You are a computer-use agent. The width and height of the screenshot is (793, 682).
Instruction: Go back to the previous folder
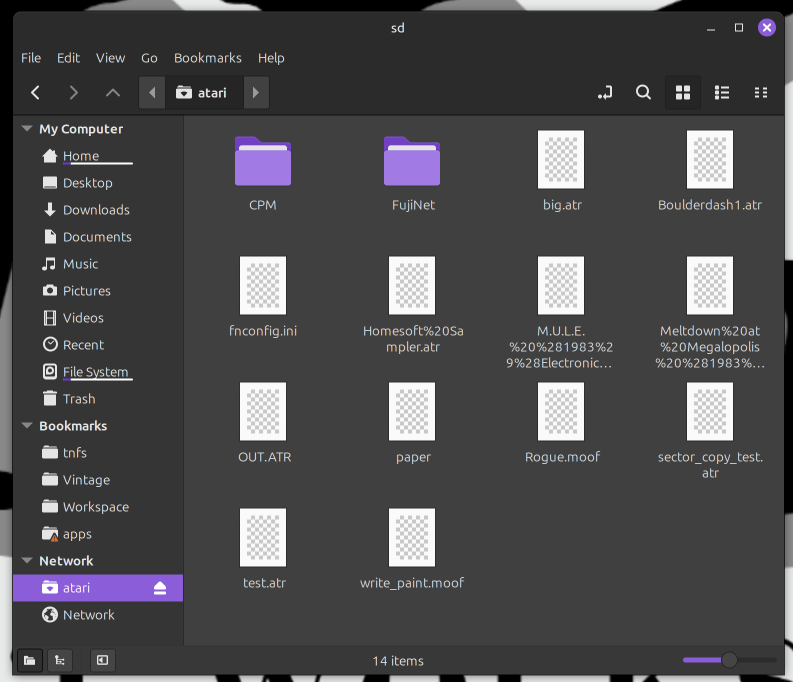(35, 93)
